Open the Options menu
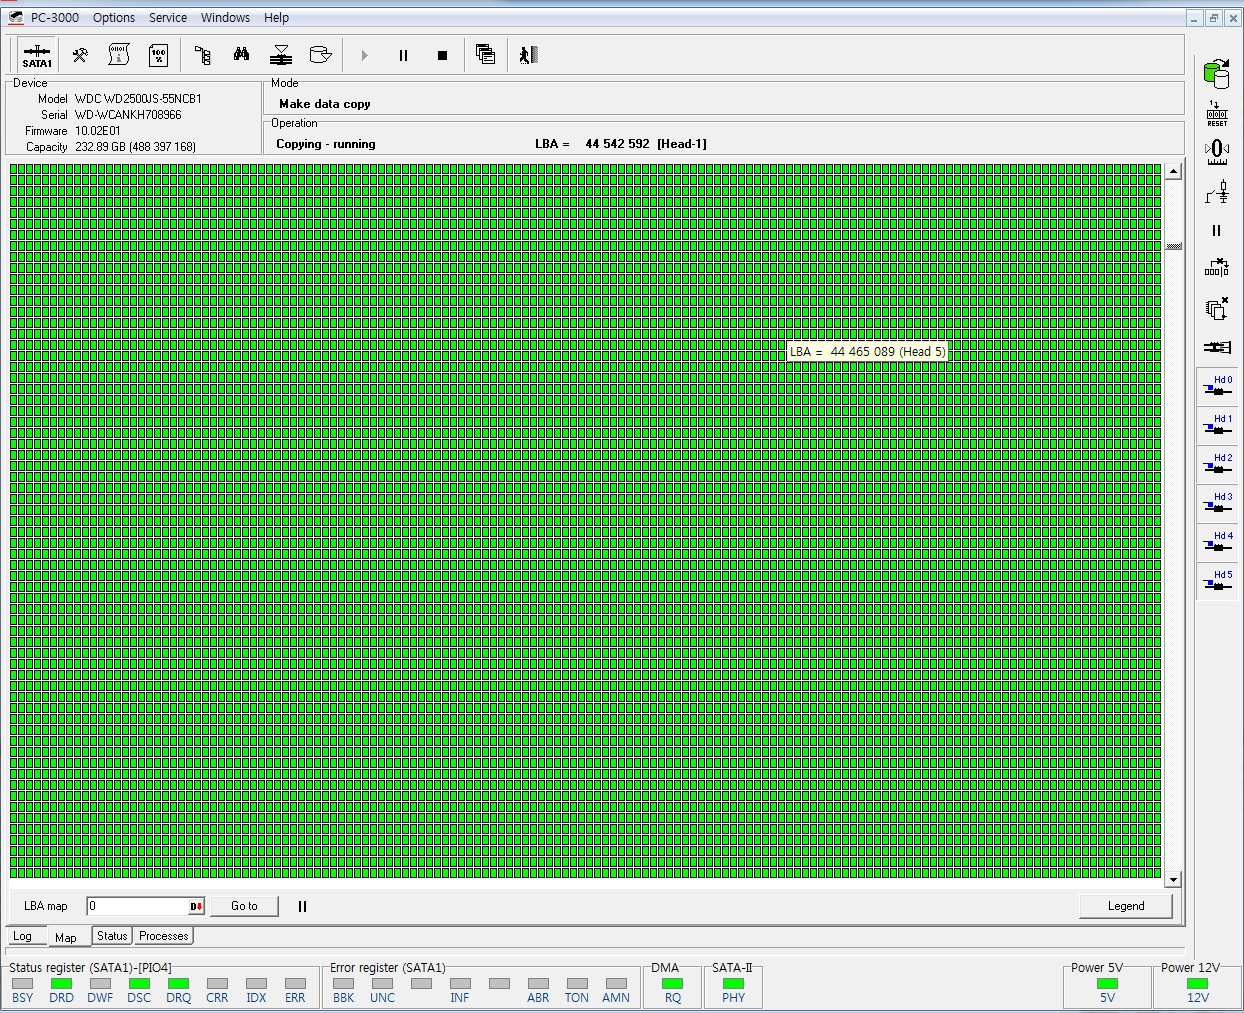Viewport: 1244px width, 1013px height. (x=114, y=17)
